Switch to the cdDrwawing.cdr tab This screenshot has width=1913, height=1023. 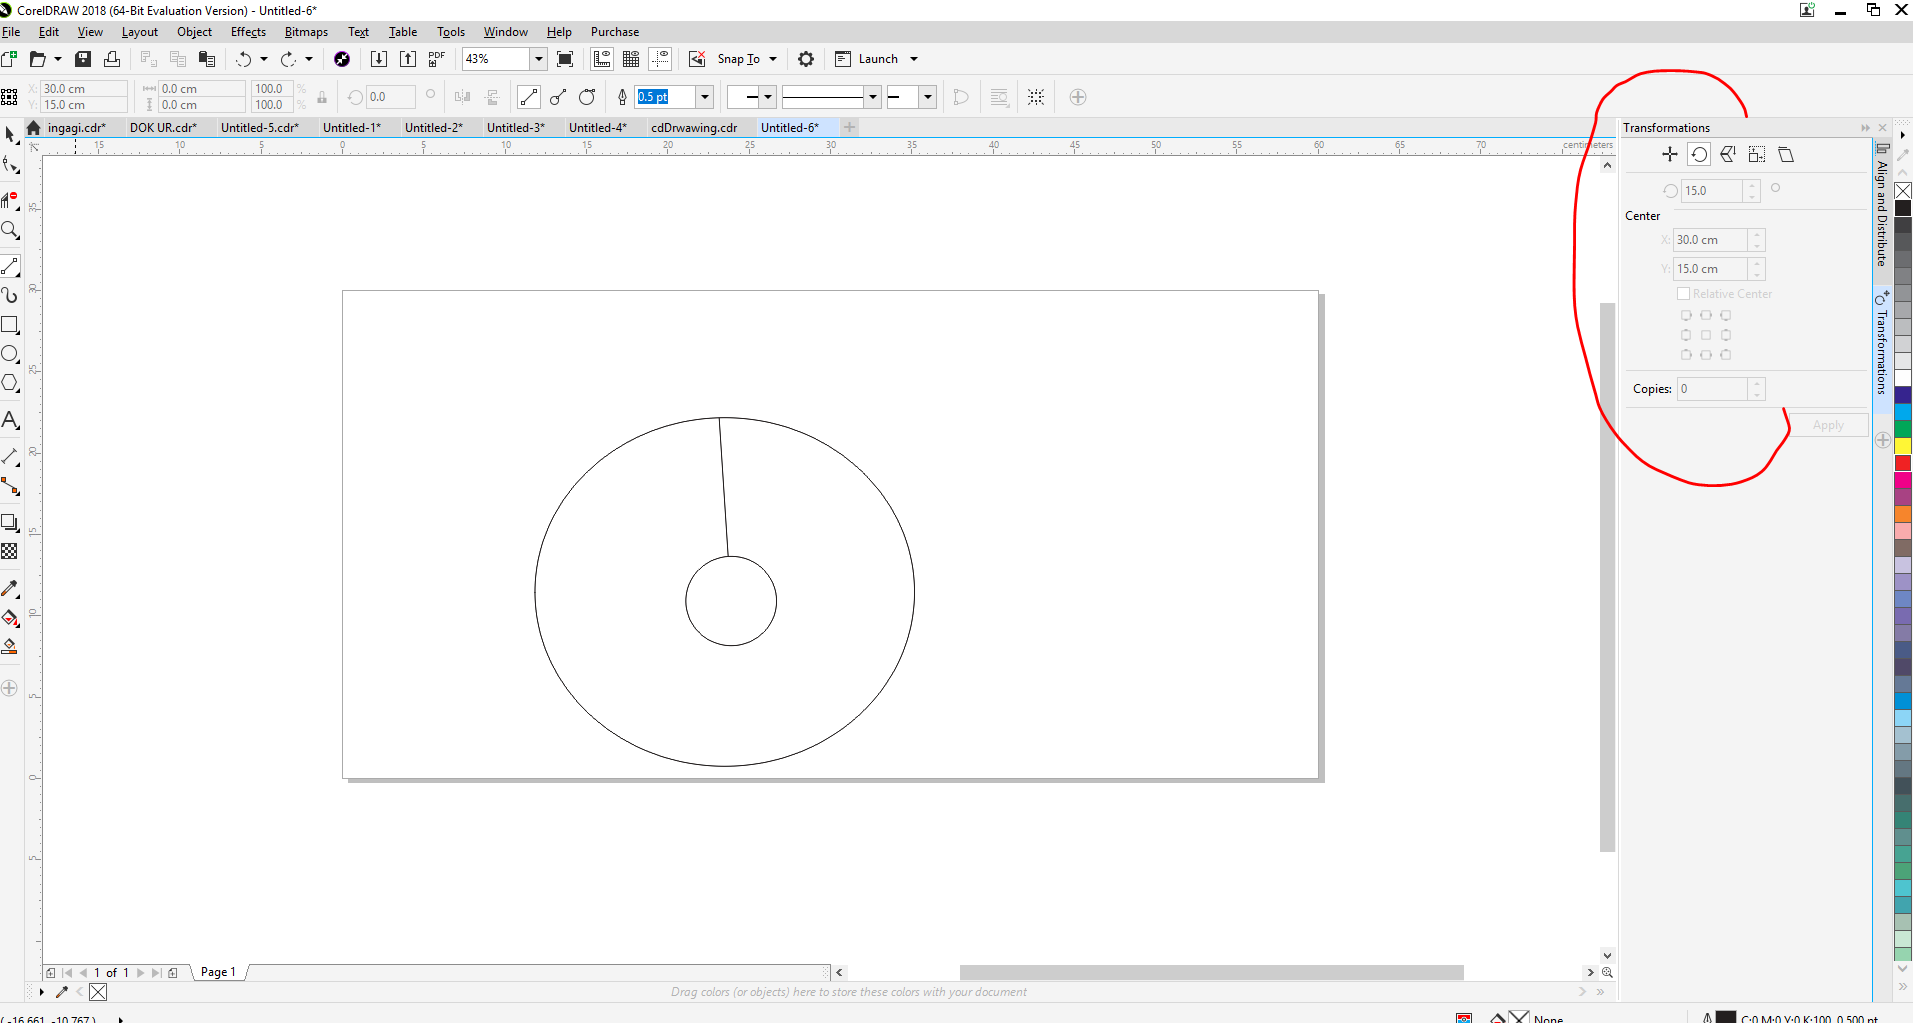tap(694, 128)
